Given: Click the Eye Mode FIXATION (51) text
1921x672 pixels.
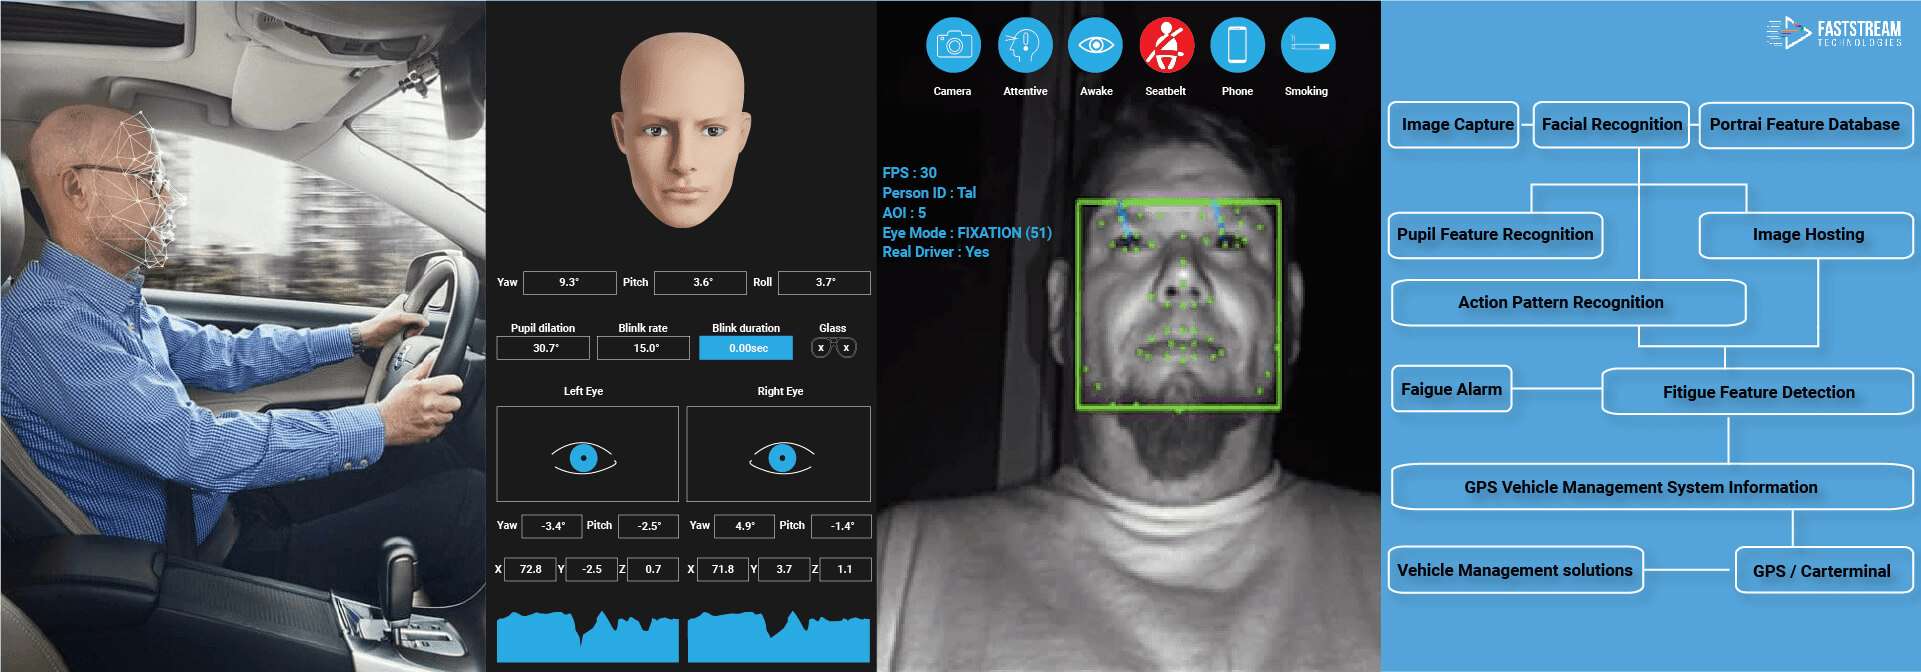Looking at the screenshot, I should 967,233.
